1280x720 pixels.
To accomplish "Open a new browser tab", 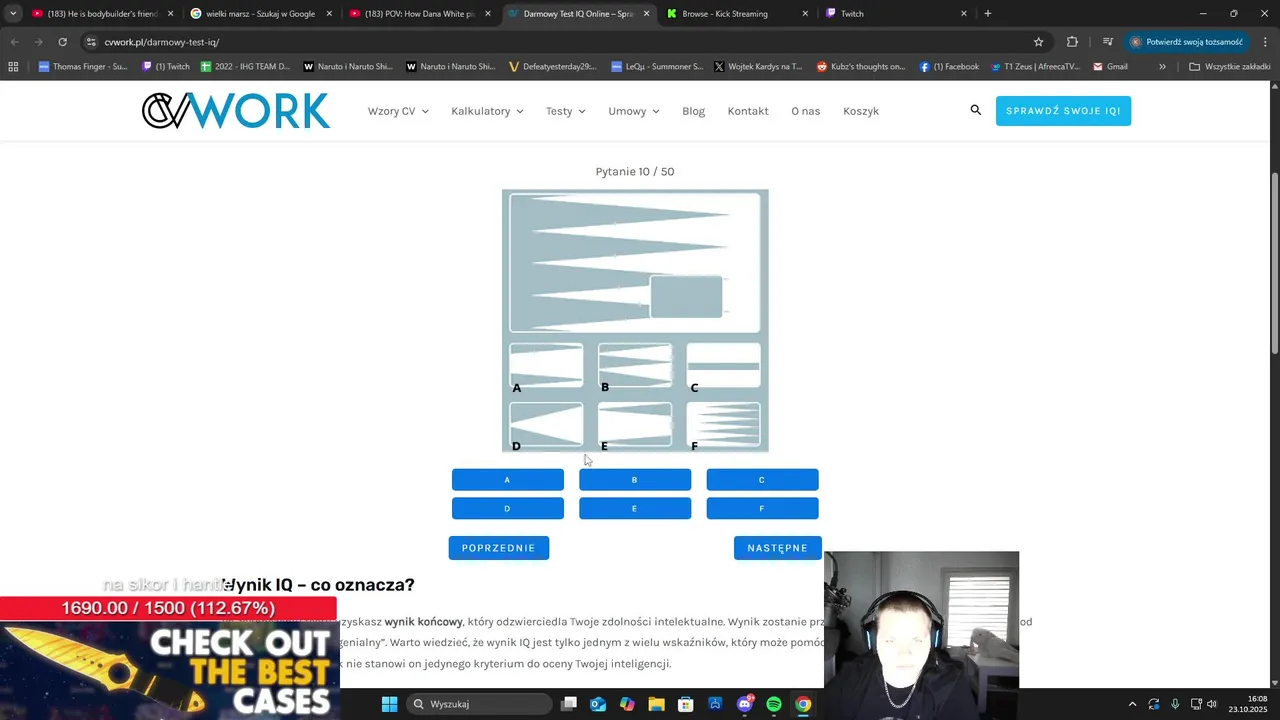I will (988, 13).
